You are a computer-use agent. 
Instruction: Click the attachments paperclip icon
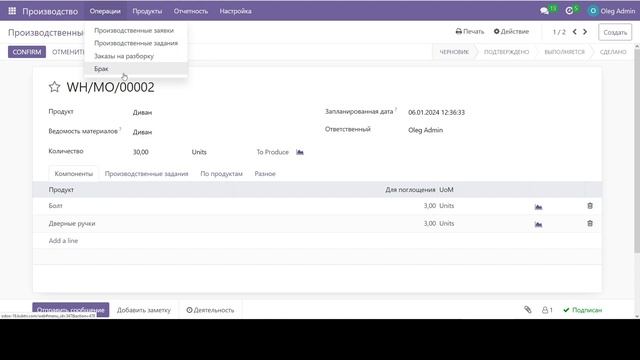coord(528,310)
